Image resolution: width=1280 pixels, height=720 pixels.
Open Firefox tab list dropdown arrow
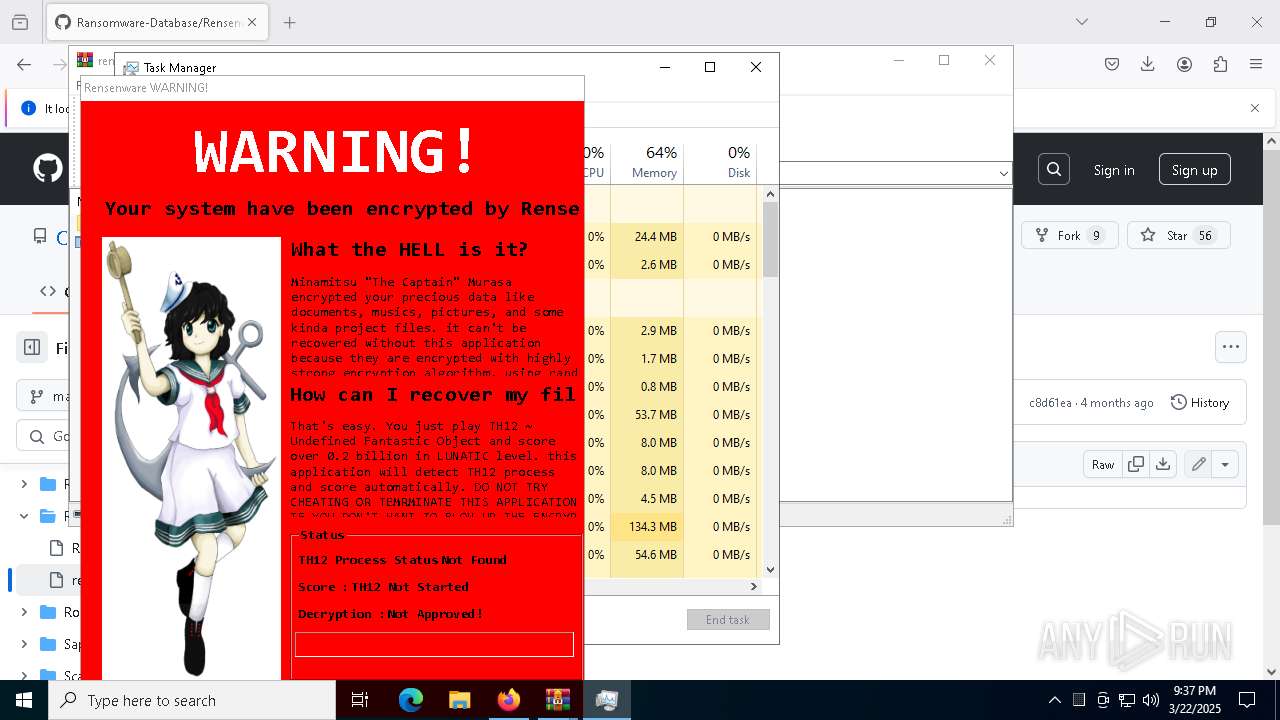coord(1082,22)
